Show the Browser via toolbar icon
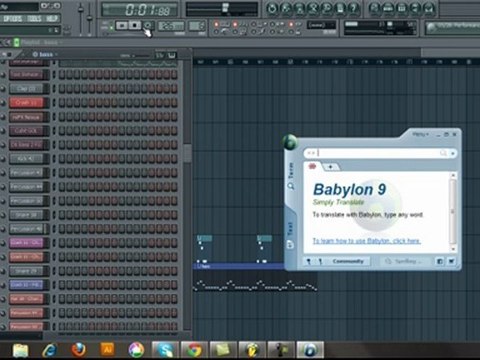The image size is (480, 360). [x=416, y=8]
